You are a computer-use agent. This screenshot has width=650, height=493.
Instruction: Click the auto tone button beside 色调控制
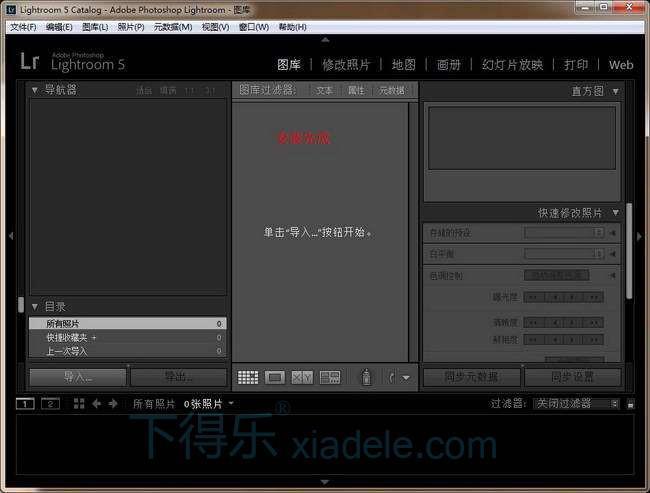pyautogui.click(x=556, y=275)
